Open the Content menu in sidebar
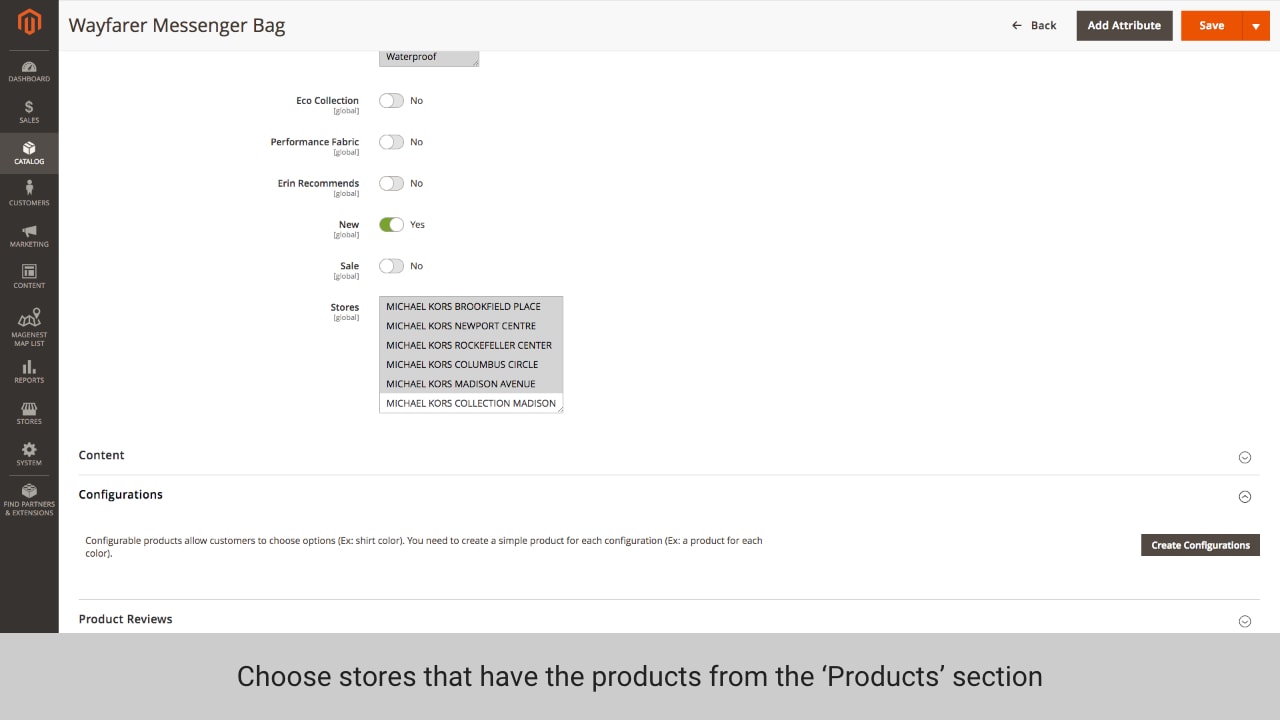Viewport: 1280px width, 720px height. pos(29,276)
